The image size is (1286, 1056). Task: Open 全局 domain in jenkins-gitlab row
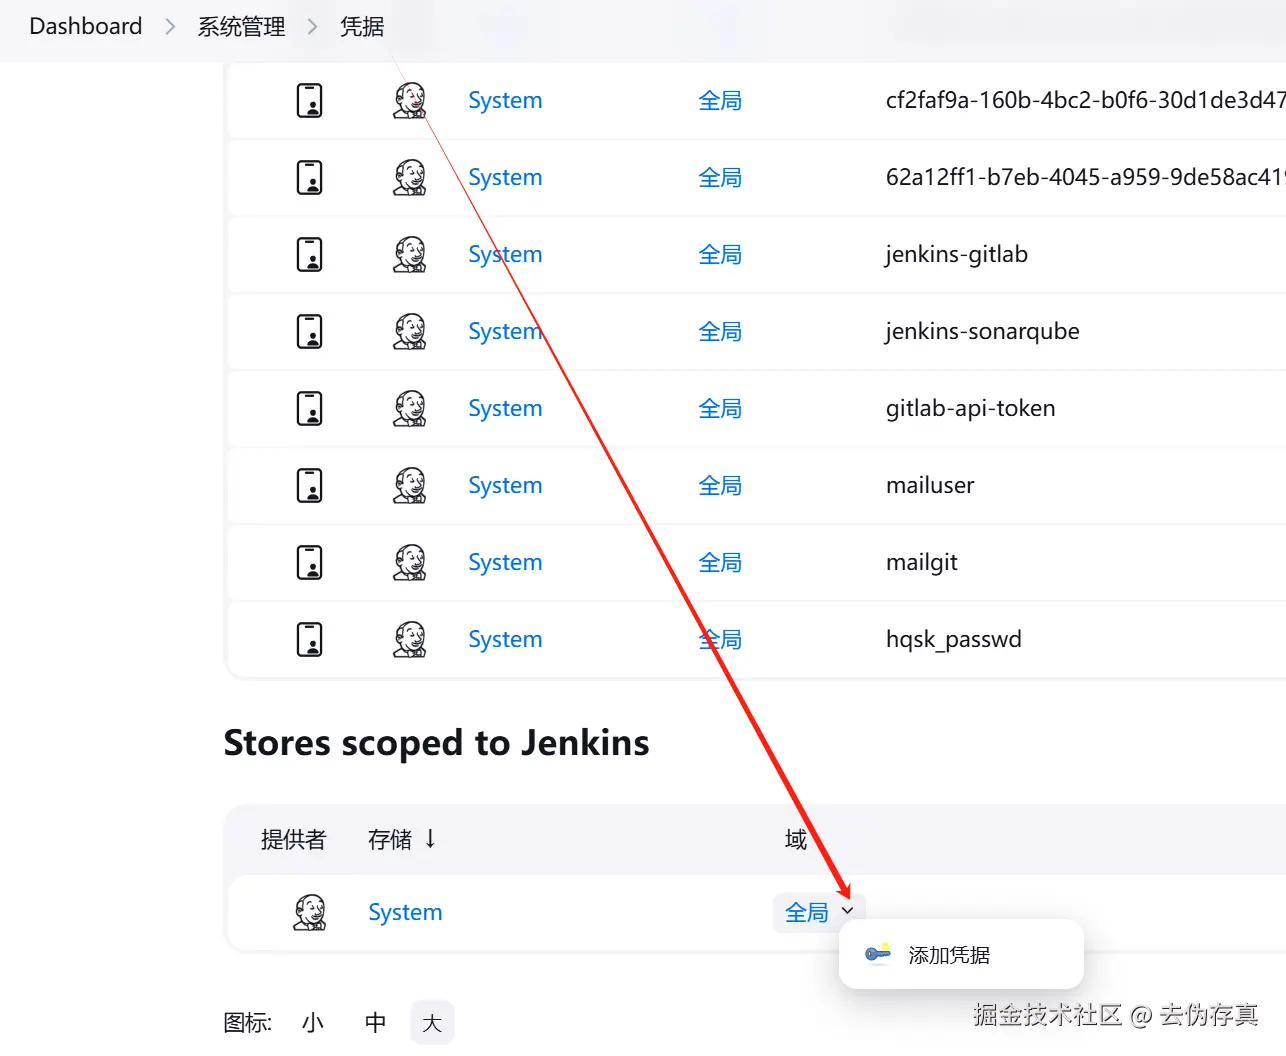click(x=720, y=255)
